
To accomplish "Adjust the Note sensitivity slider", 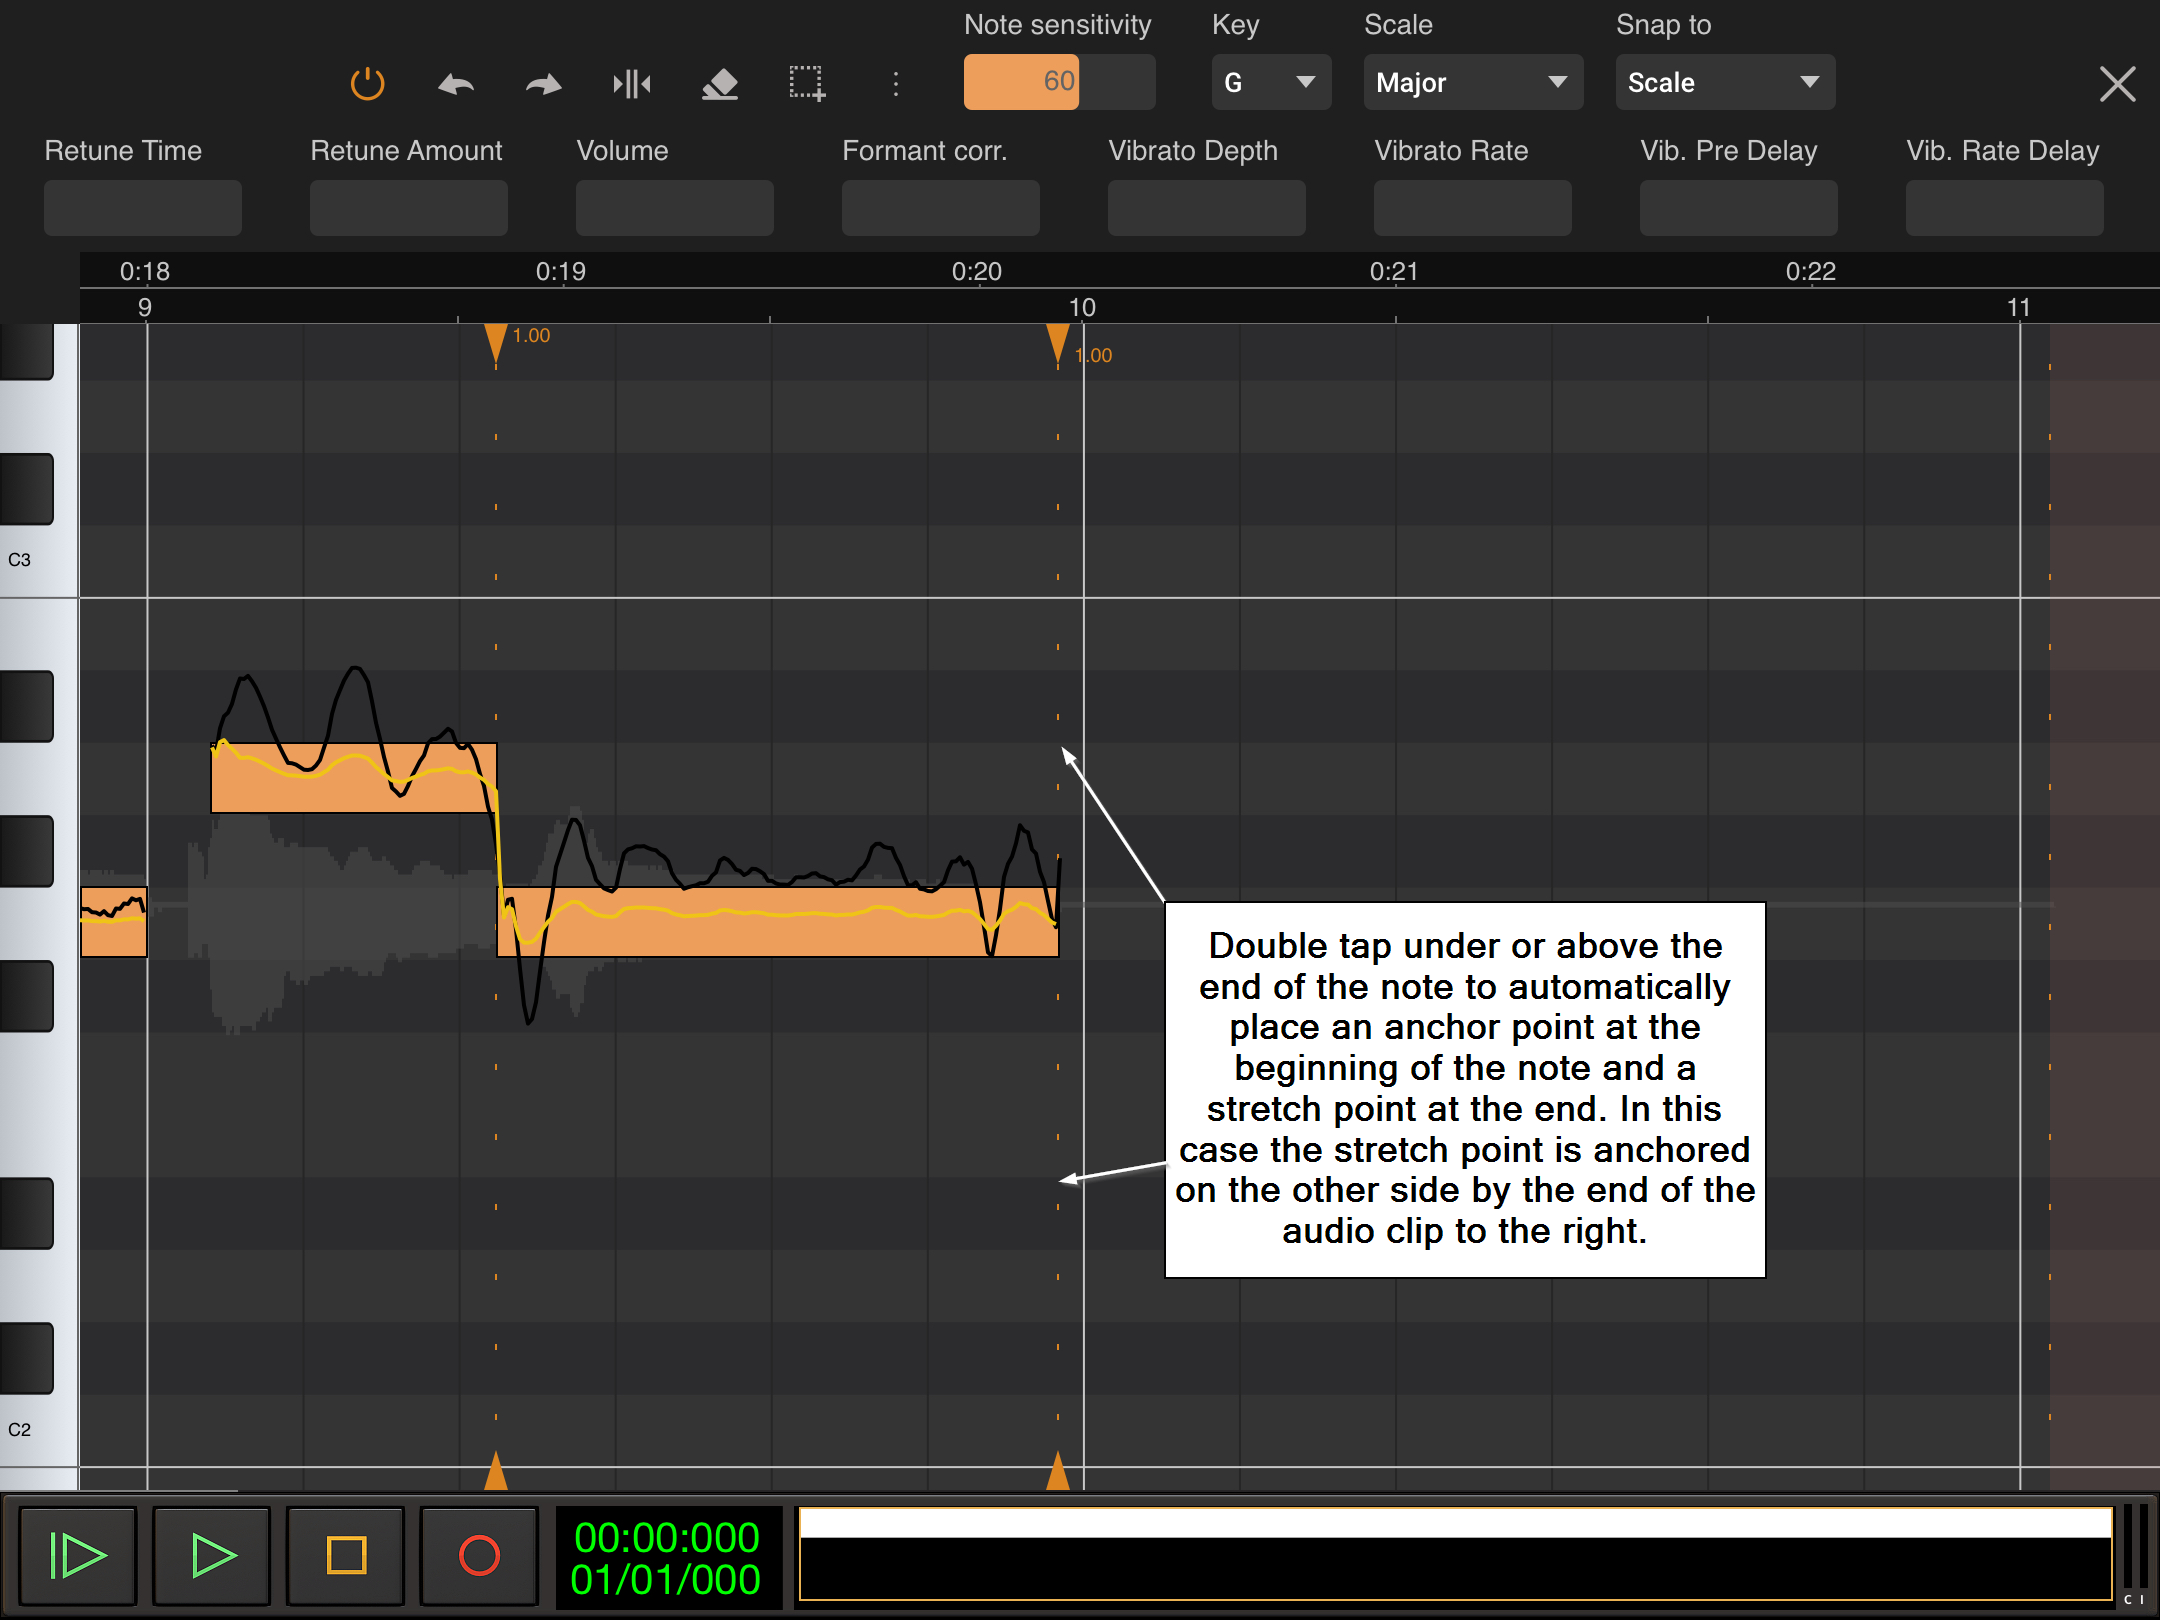I will click(1058, 82).
